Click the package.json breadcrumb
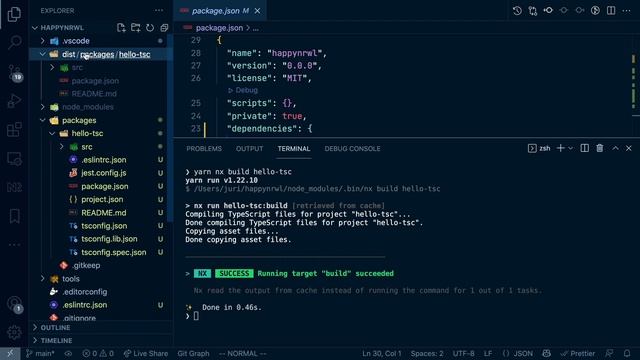Image resolution: width=640 pixels, height=360 pixels. coord(219,28)
